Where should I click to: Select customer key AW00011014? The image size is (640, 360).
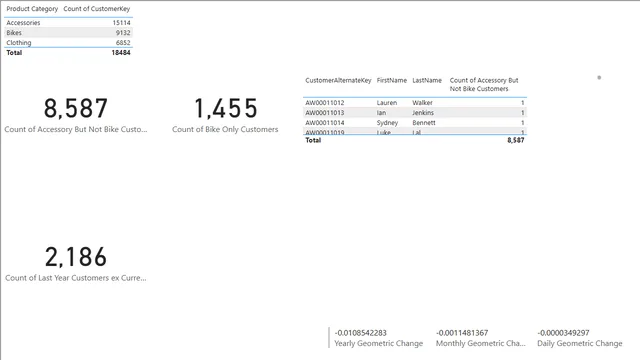325,123
